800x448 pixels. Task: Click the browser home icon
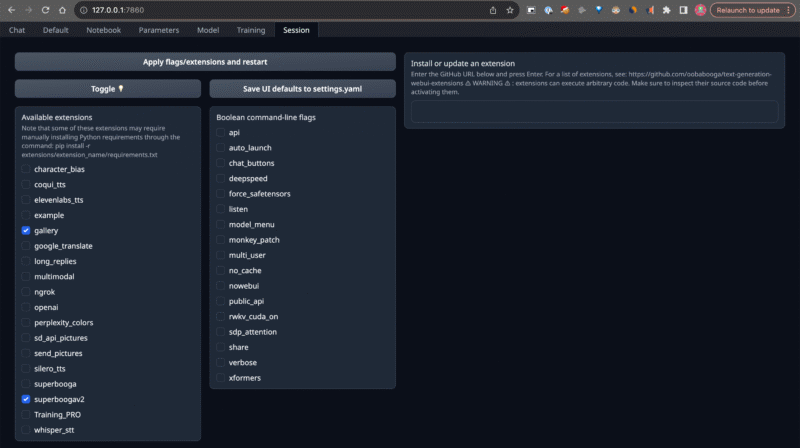click(62, 10)
